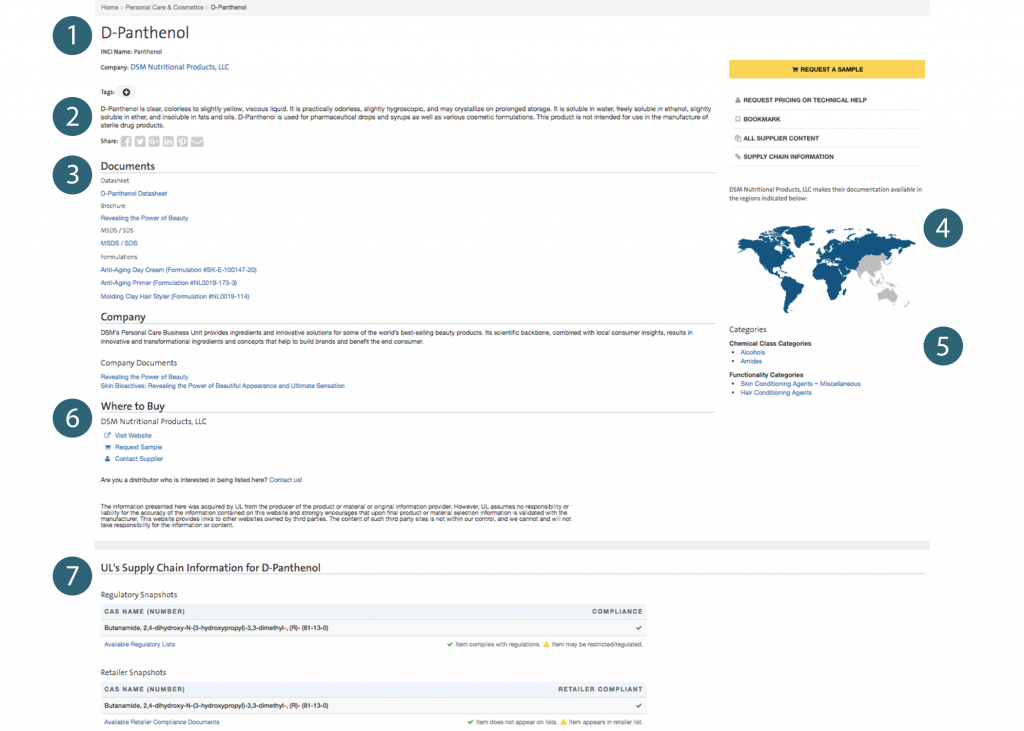Click the Visit Website link
This screenshot has height=731, width=1024.
tap(133, 436)
